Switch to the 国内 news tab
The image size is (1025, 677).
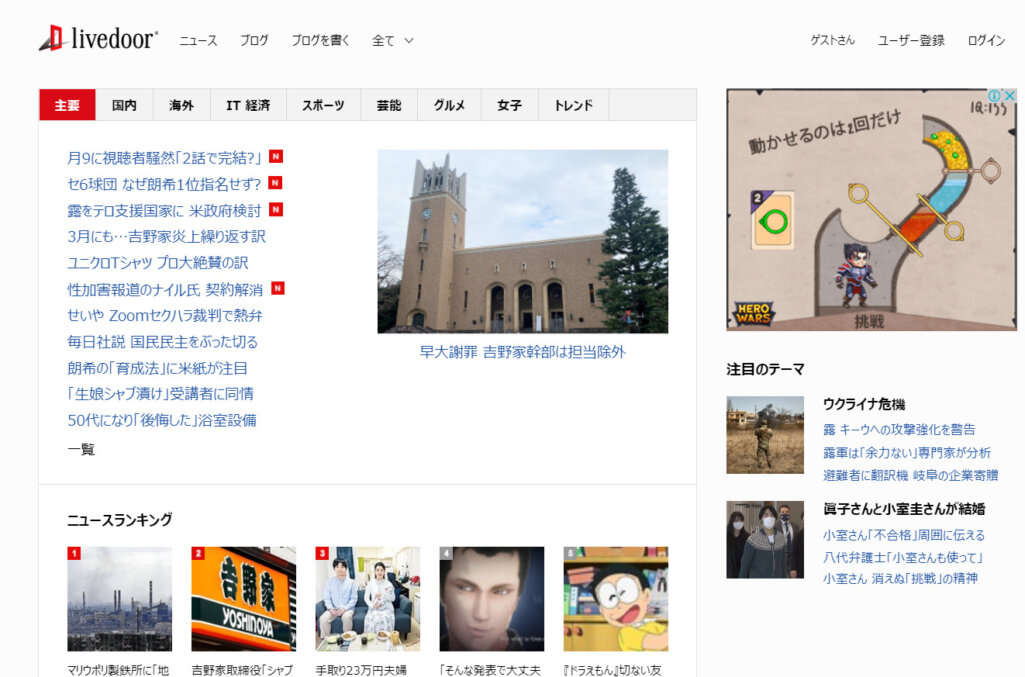(x=123, y=104)
